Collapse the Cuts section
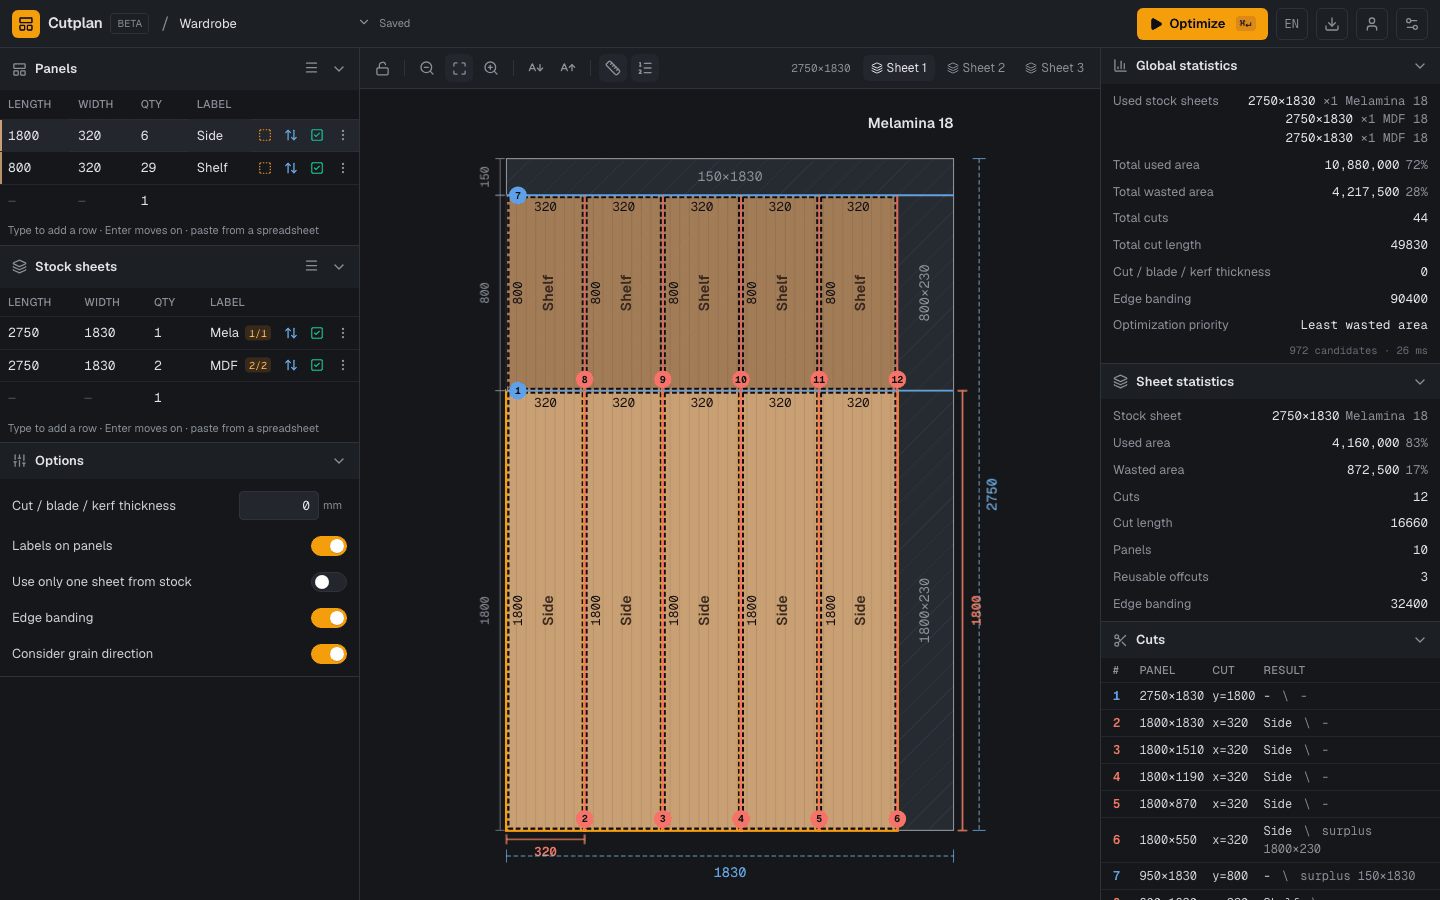 pyautogui.click(x=1420, y=640)
